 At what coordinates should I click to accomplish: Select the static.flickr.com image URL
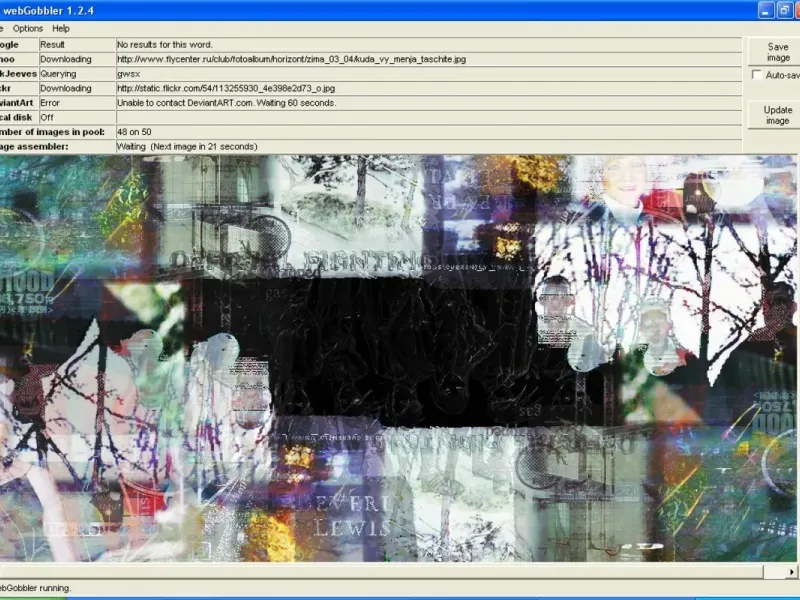coord(226,88)
